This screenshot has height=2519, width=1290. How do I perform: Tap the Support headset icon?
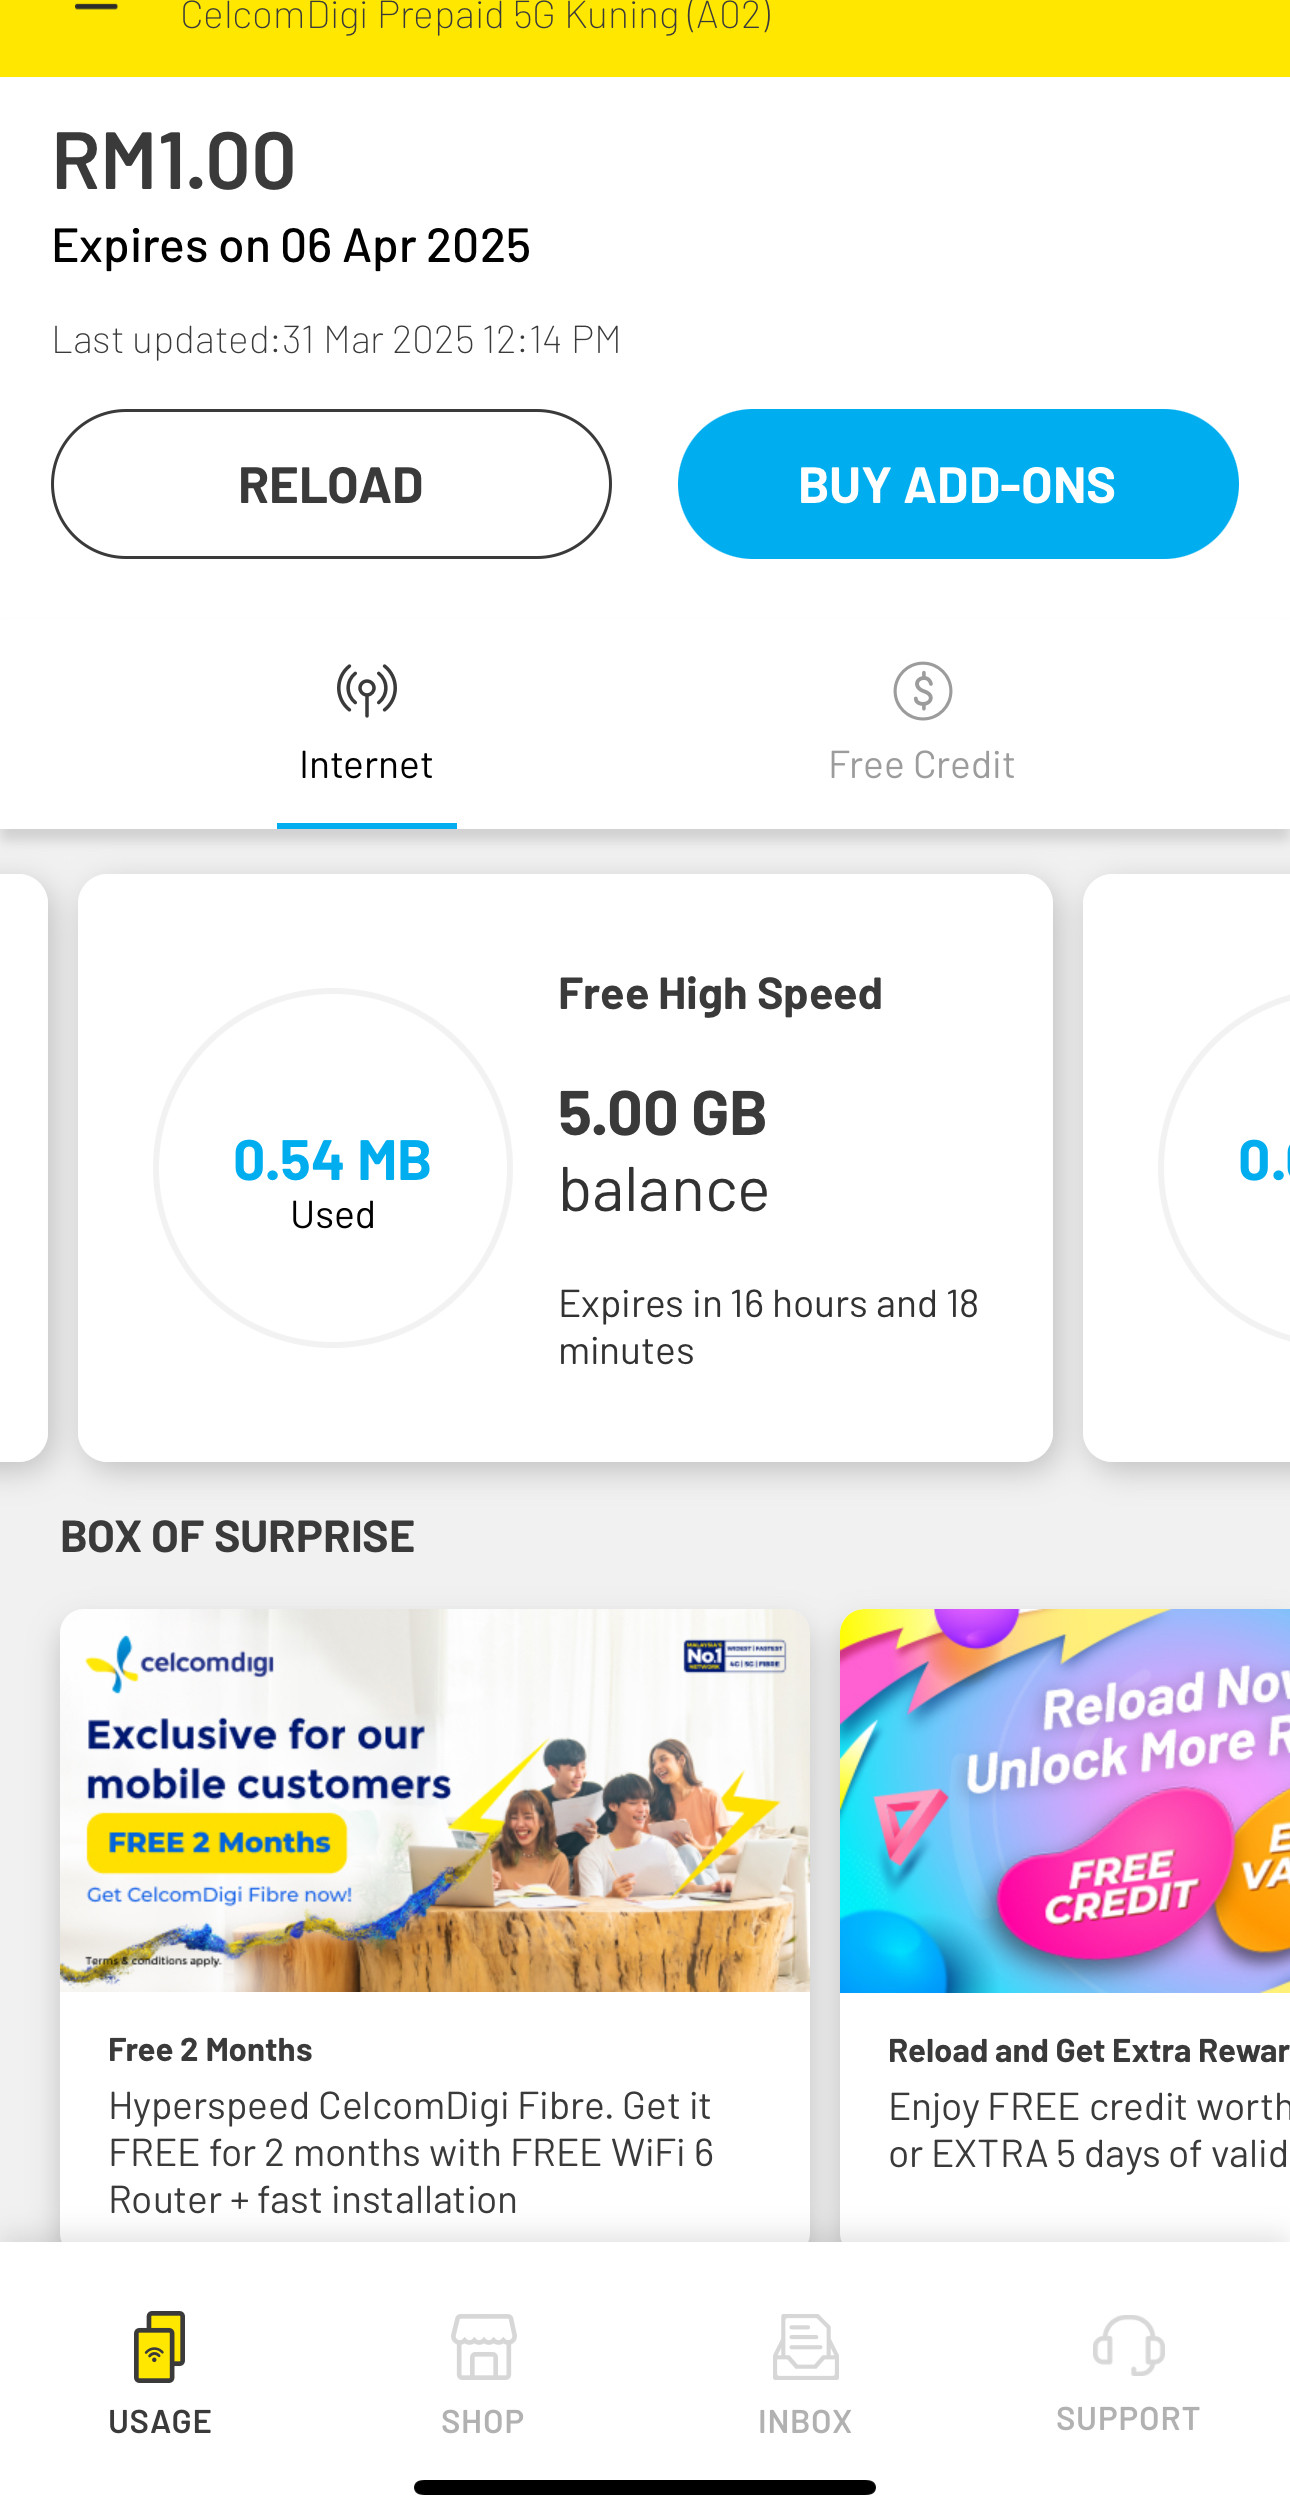[x=1128, y=2344]
